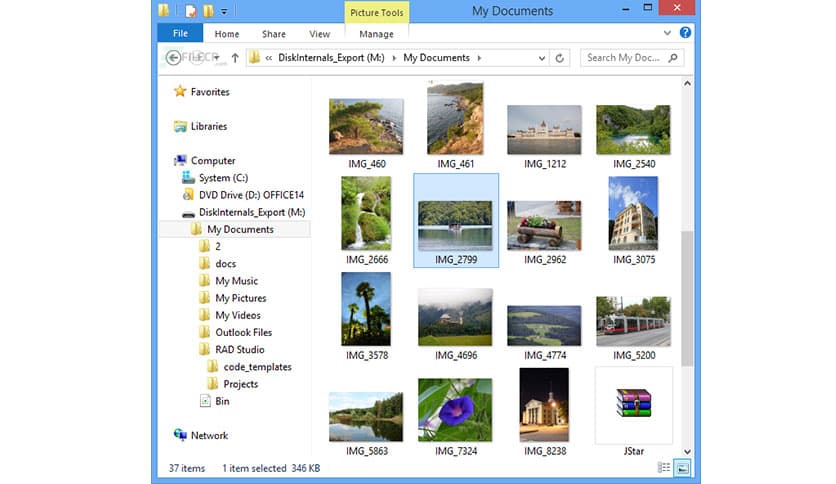Click DiskInternals_Export (M:) in address bar
Image resolution: width=836 pixels, height=484 pixels.
[x=331, y=58]
